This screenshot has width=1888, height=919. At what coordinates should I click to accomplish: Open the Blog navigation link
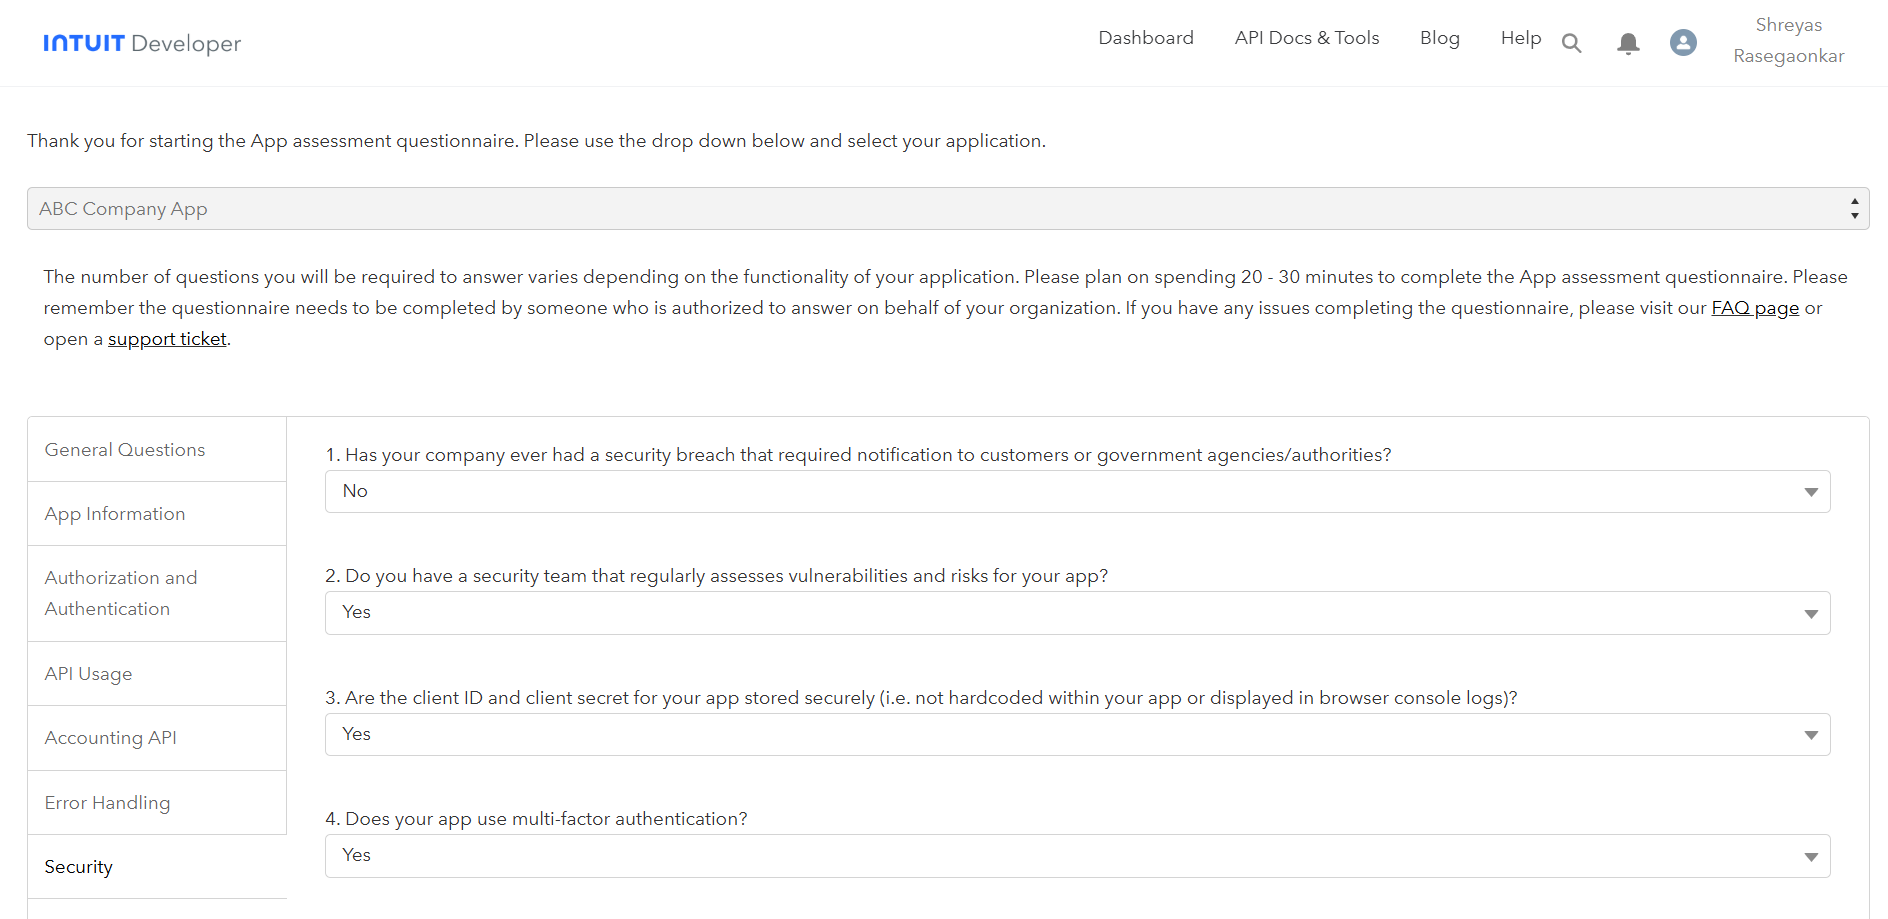pyautogui.click(x=1439, y=38)
